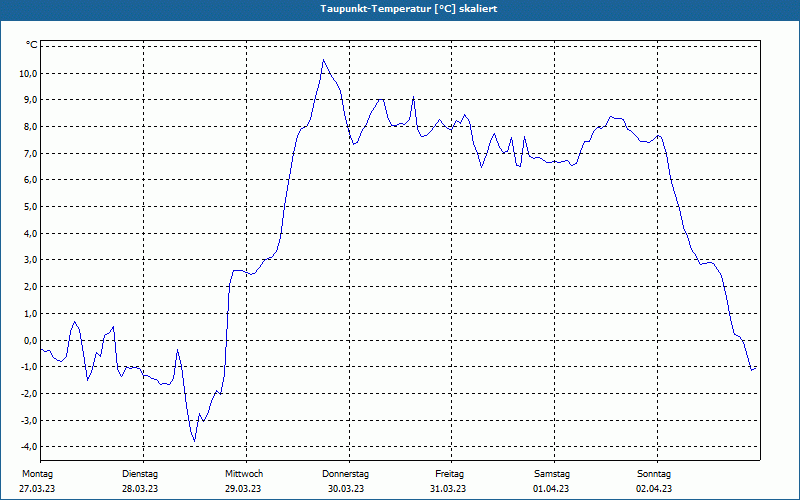
Task: Select the 3,0 y-axis value
Action: tap(30, 260)
